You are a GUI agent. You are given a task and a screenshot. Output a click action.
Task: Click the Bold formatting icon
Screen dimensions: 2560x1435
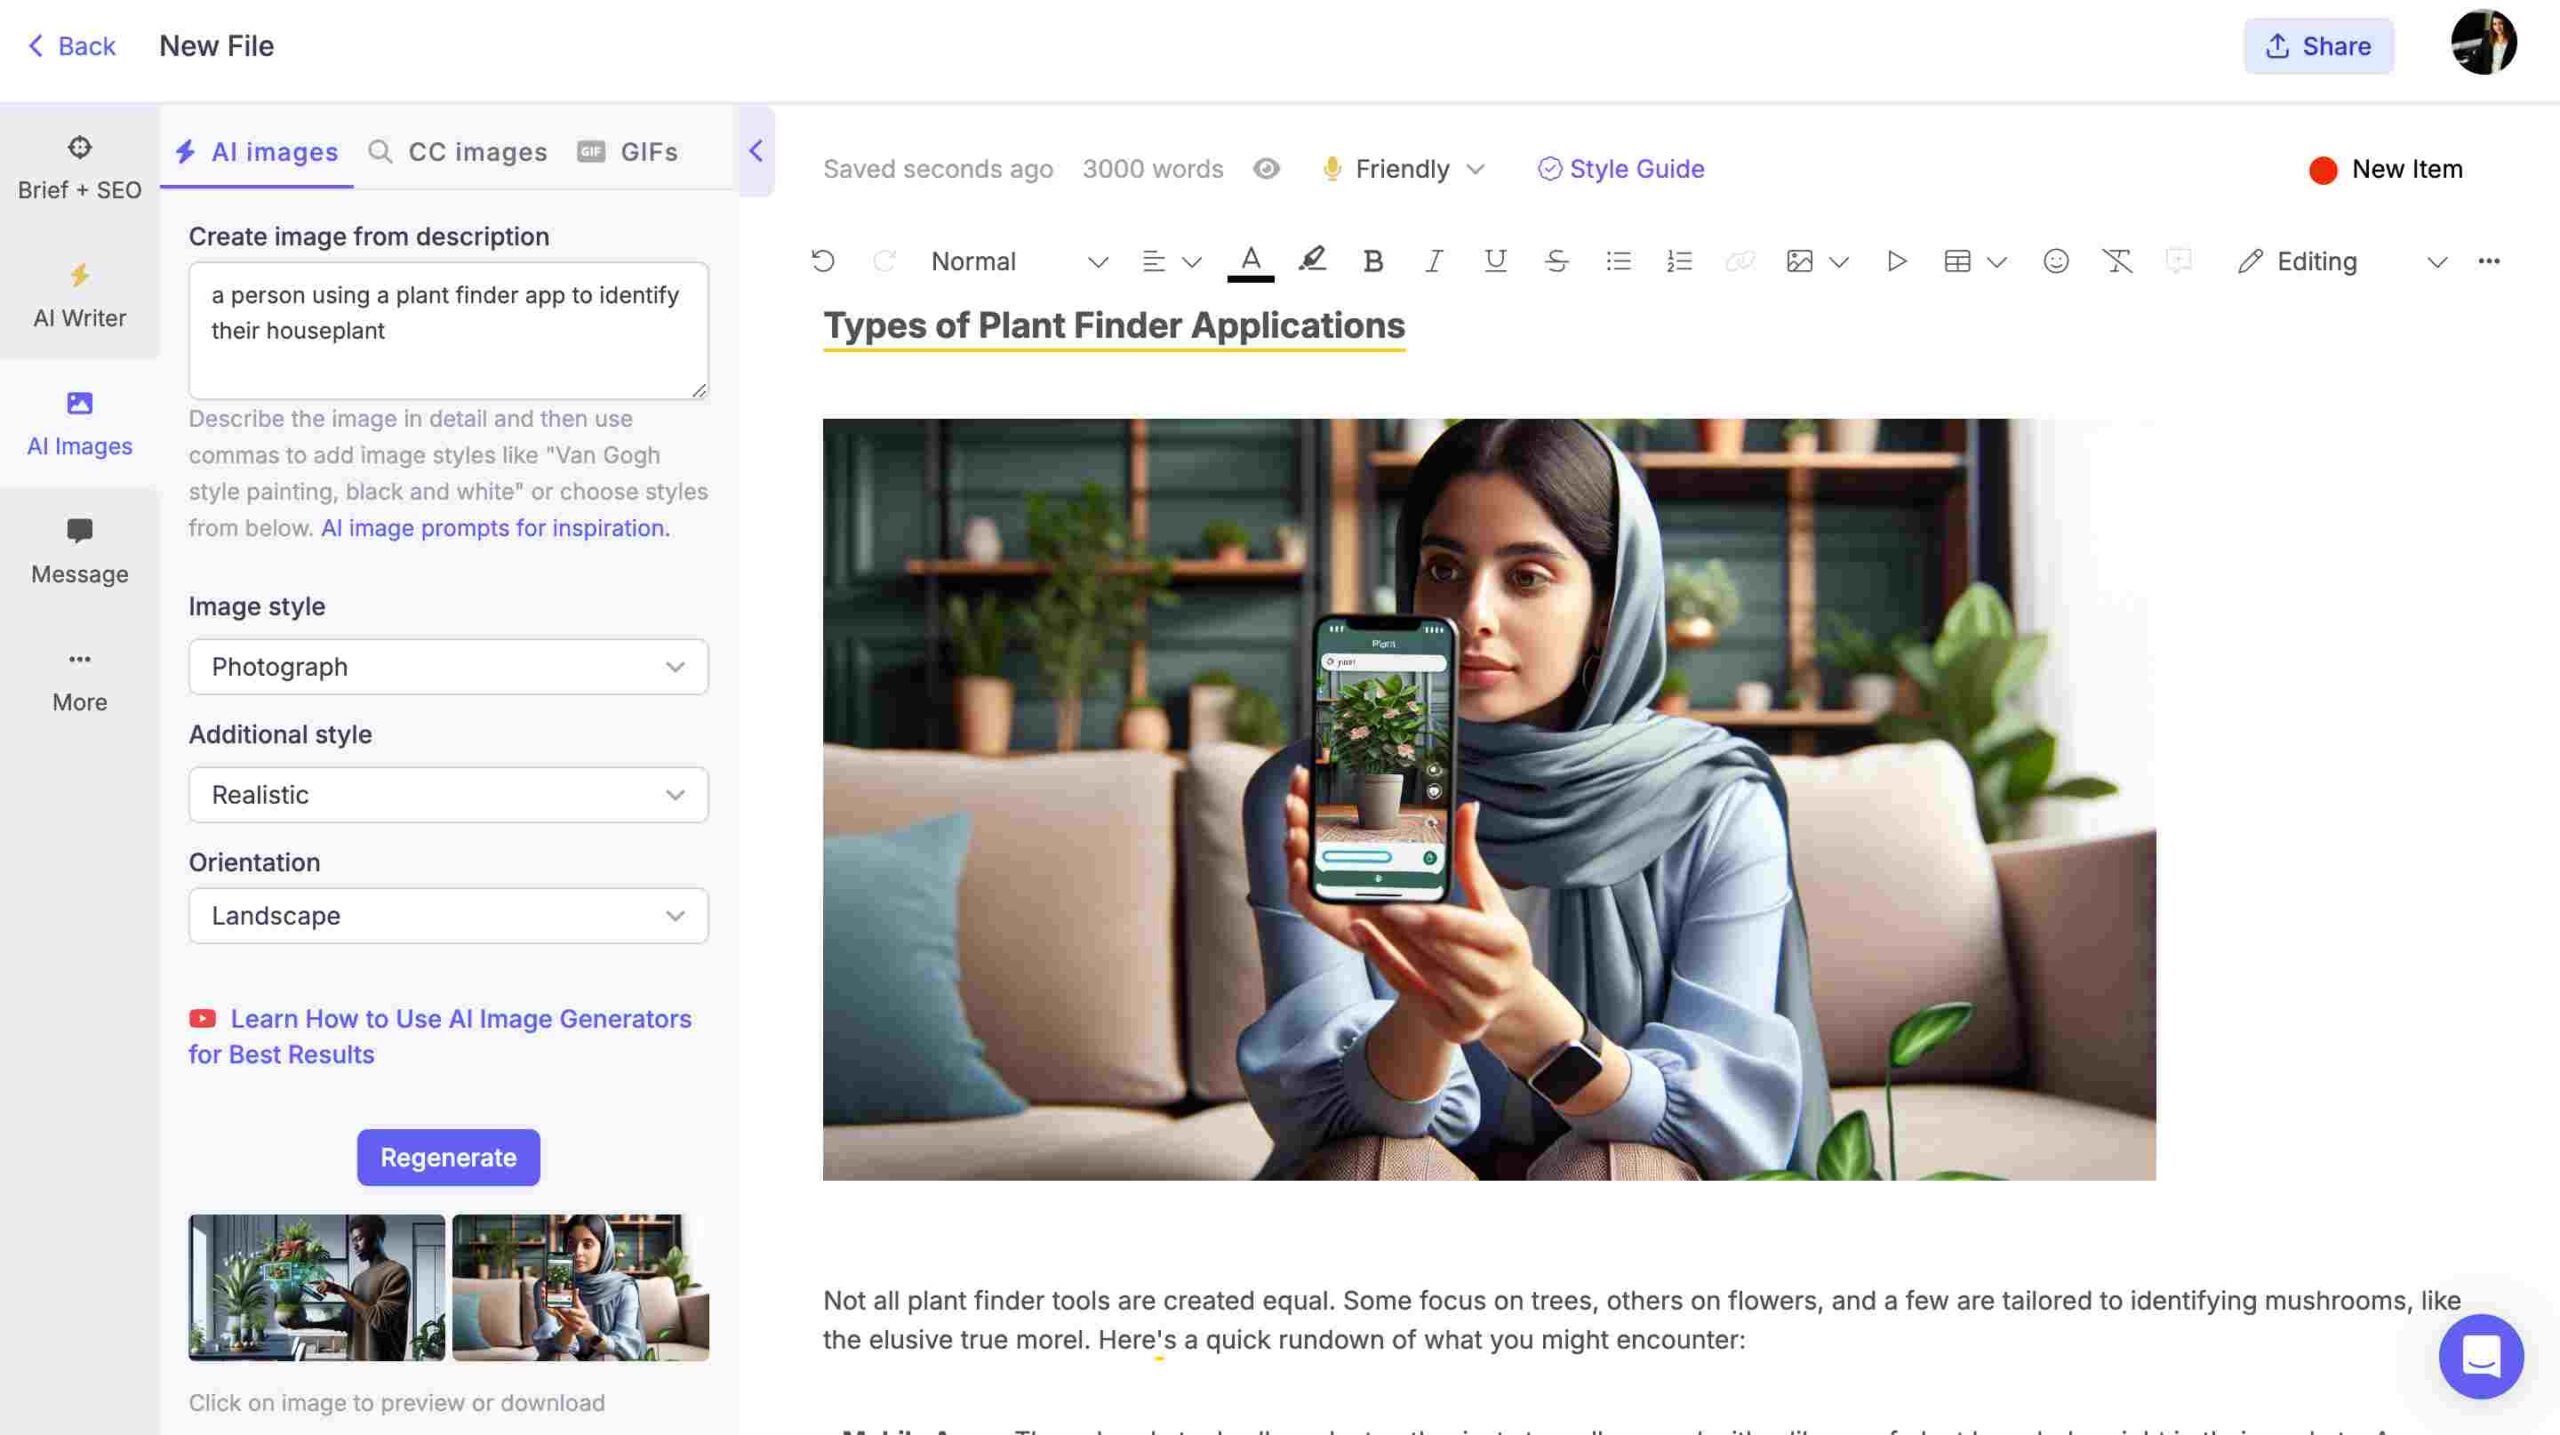point(1373,260)
